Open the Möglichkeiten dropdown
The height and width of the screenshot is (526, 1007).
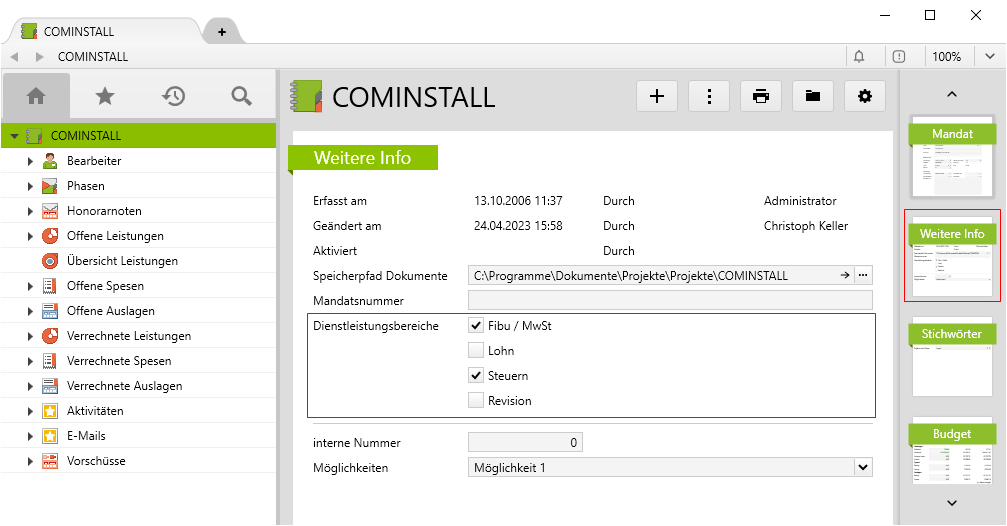coord(863,467)
